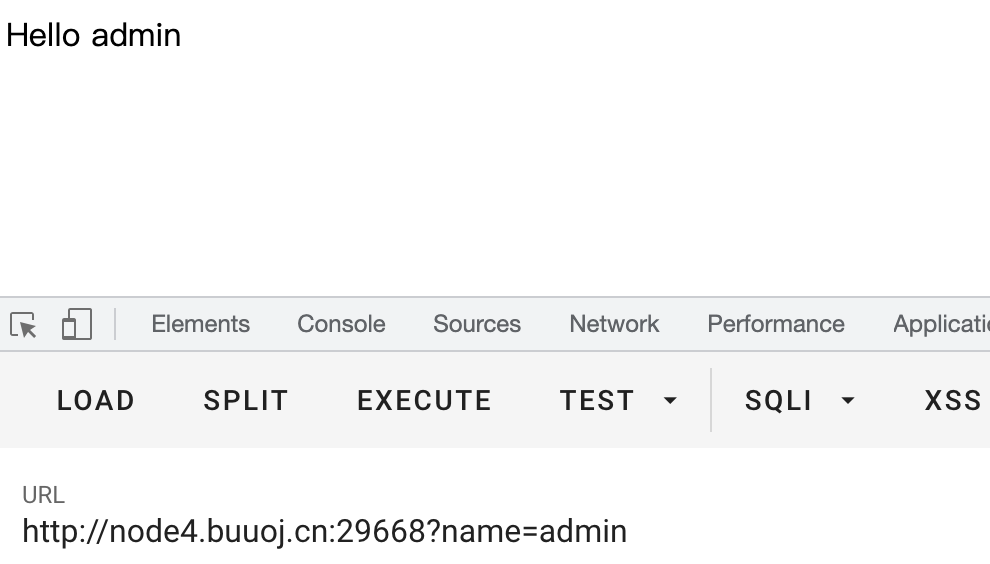Viewport: 990px width, 564px height.
Task: Click the Hello admin page text
Action: tap(93, 35)
